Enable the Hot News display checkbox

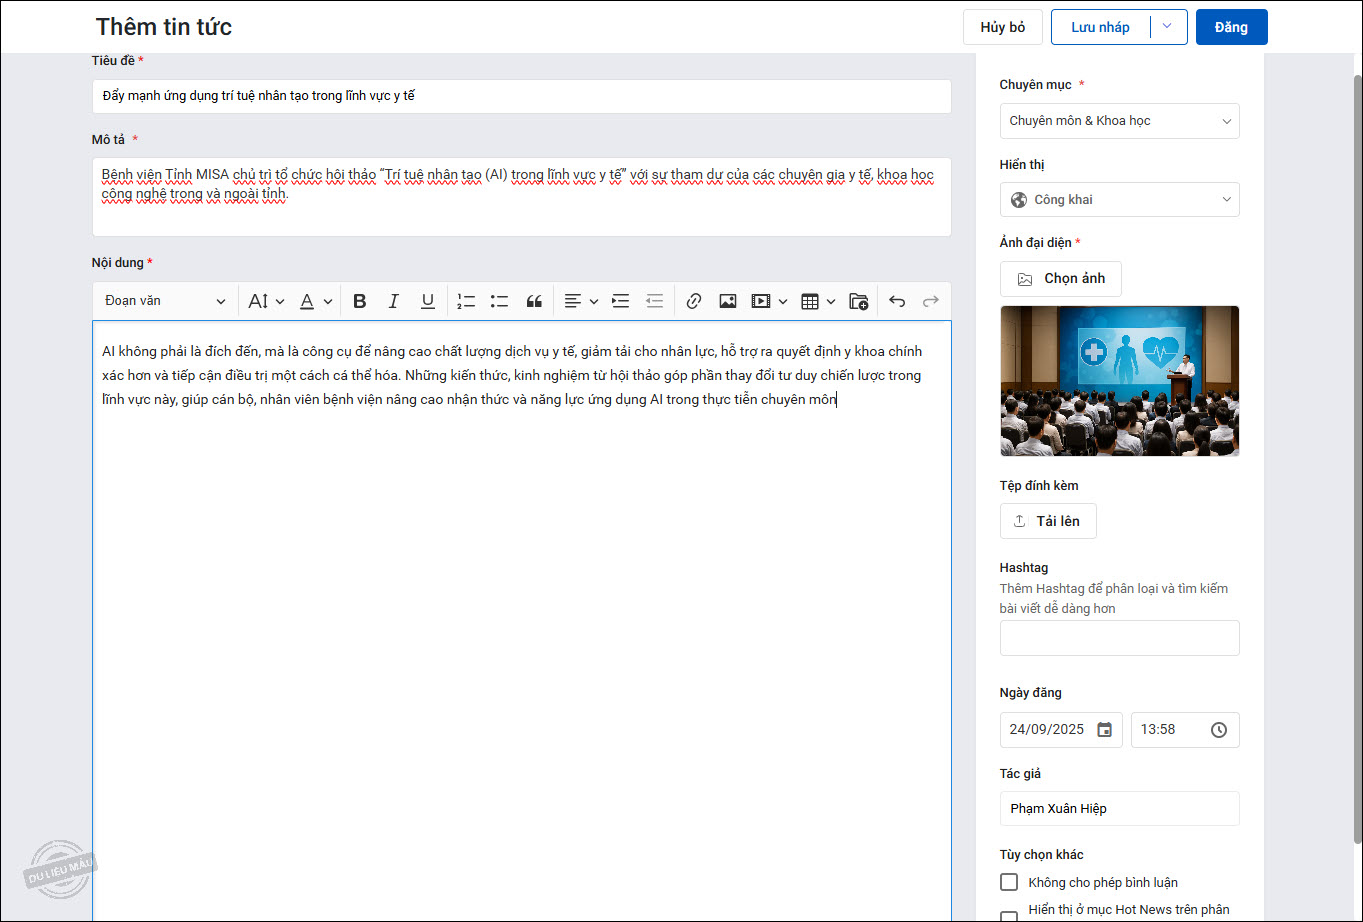coord(1009,915)
